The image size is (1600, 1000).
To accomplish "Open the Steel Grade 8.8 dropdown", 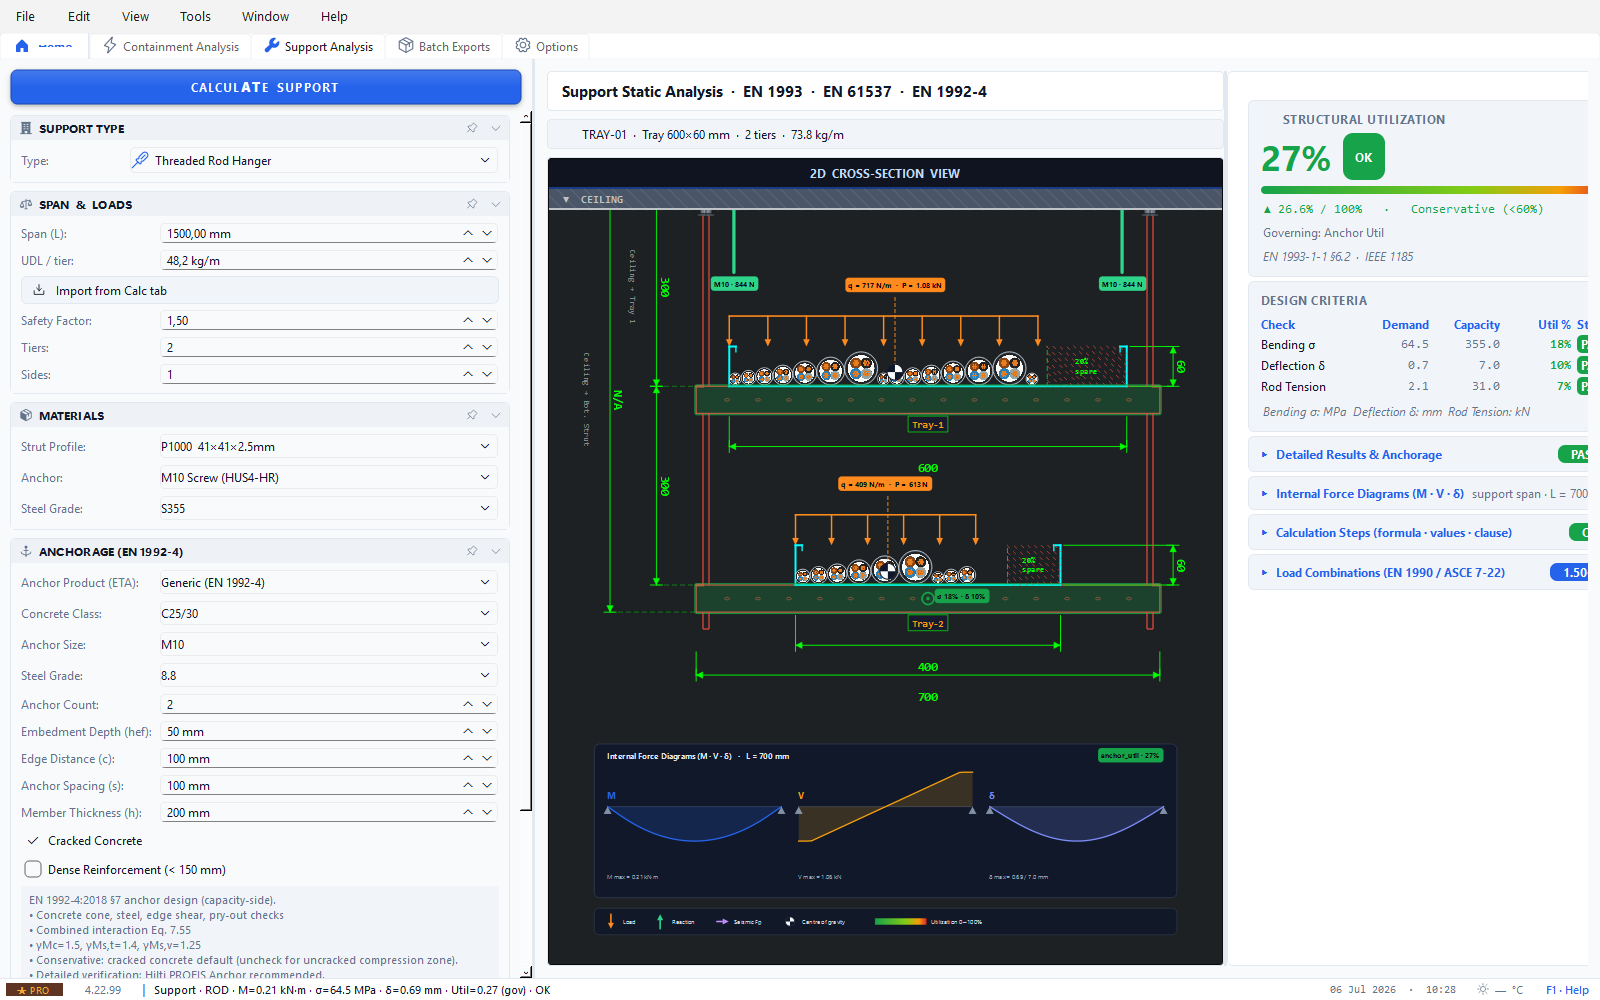I will tap(328, 675).
